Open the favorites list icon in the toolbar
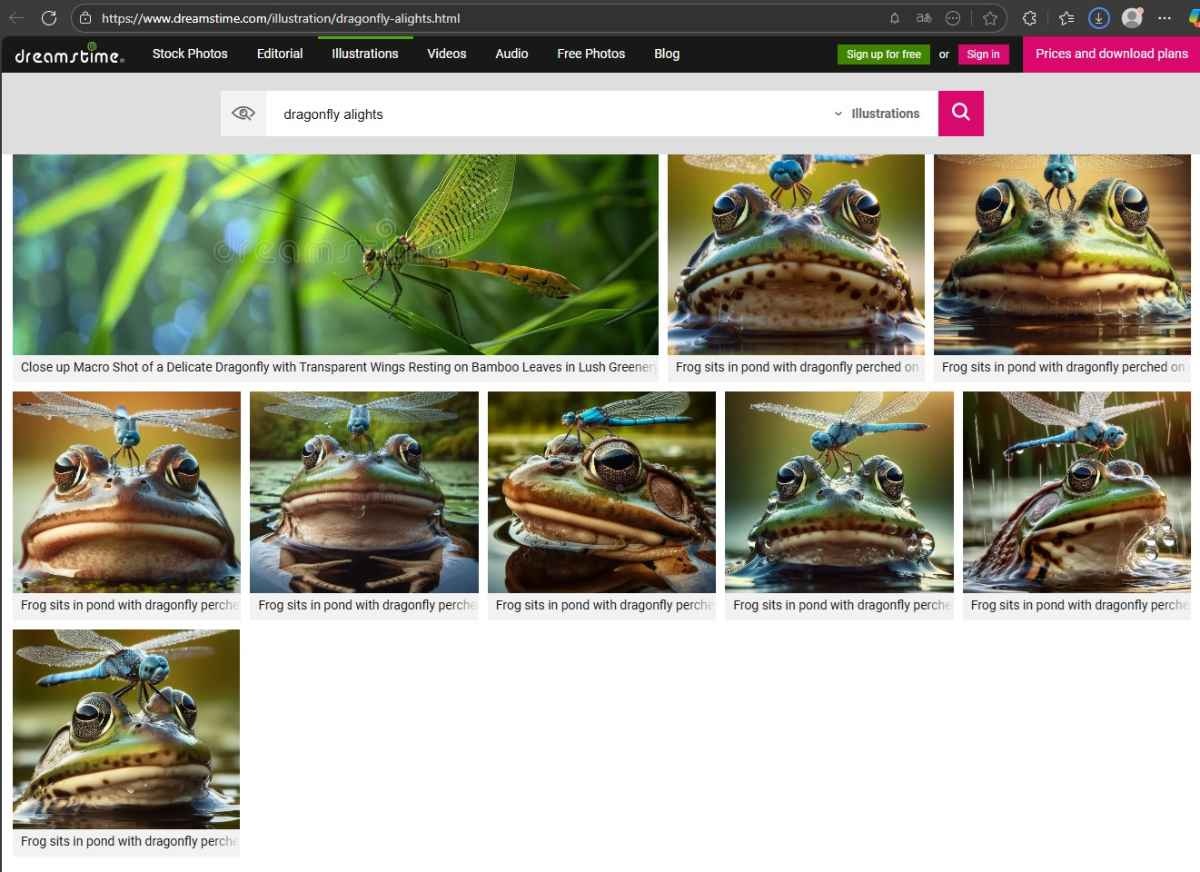The width and height of the screenshot is (1200, 872). click(x=1066, y=18)
